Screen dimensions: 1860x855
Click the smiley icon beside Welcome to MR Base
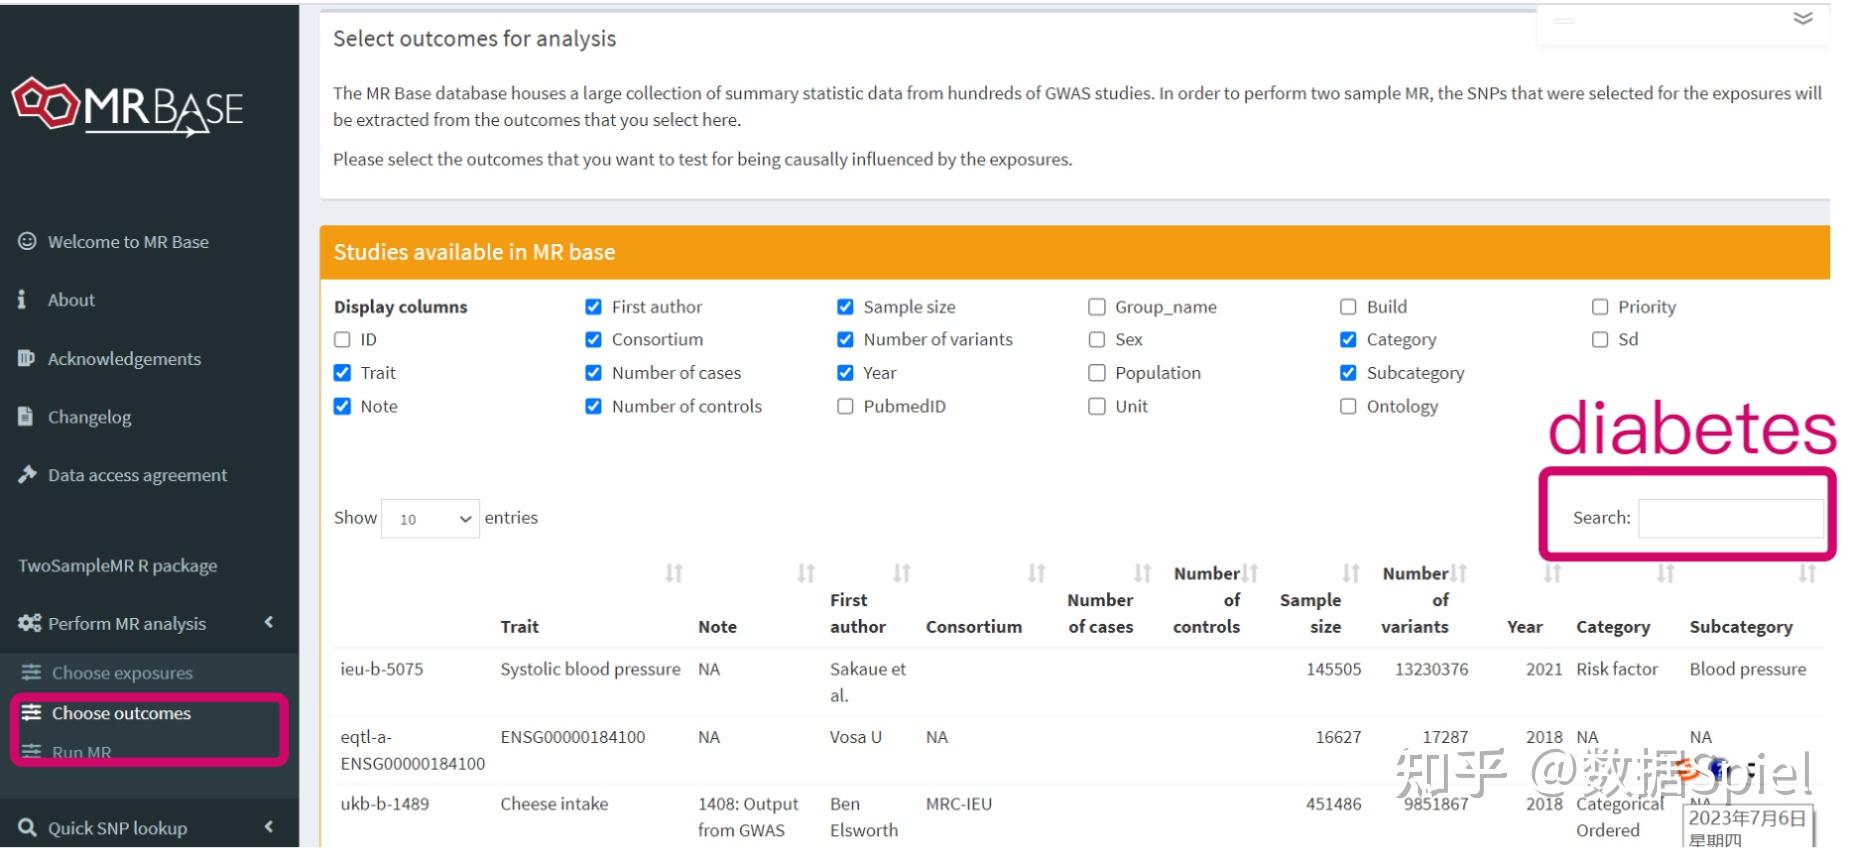point(27,241)
